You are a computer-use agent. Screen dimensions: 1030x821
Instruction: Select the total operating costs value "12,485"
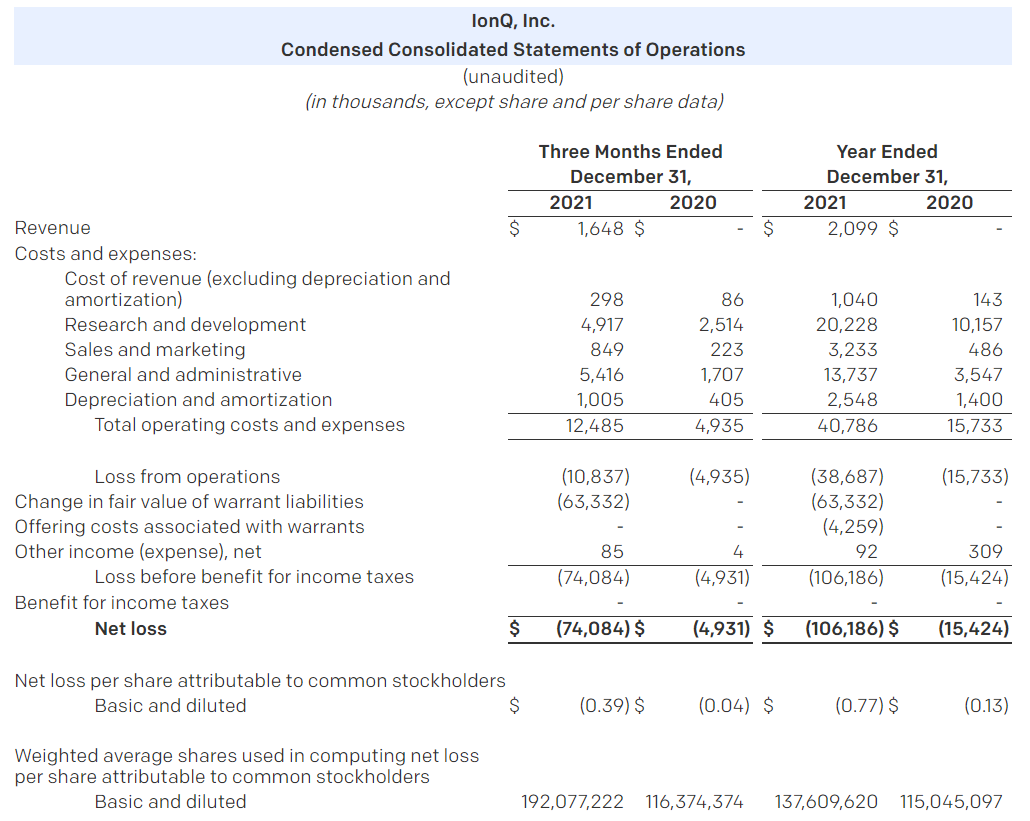point(594,426)
